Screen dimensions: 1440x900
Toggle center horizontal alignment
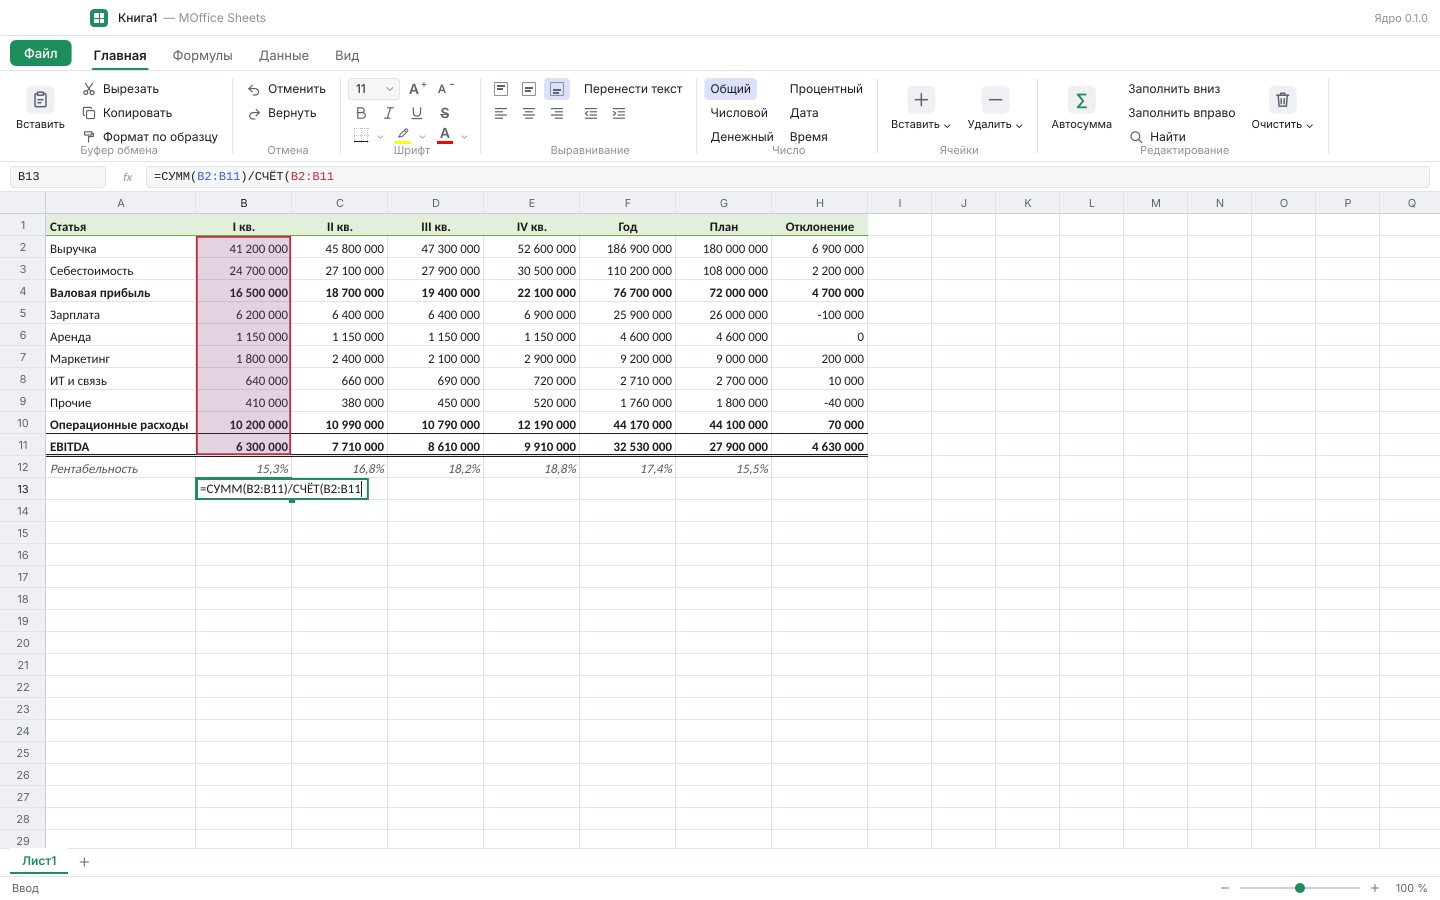pyautogui.click(x=529, y=113)
